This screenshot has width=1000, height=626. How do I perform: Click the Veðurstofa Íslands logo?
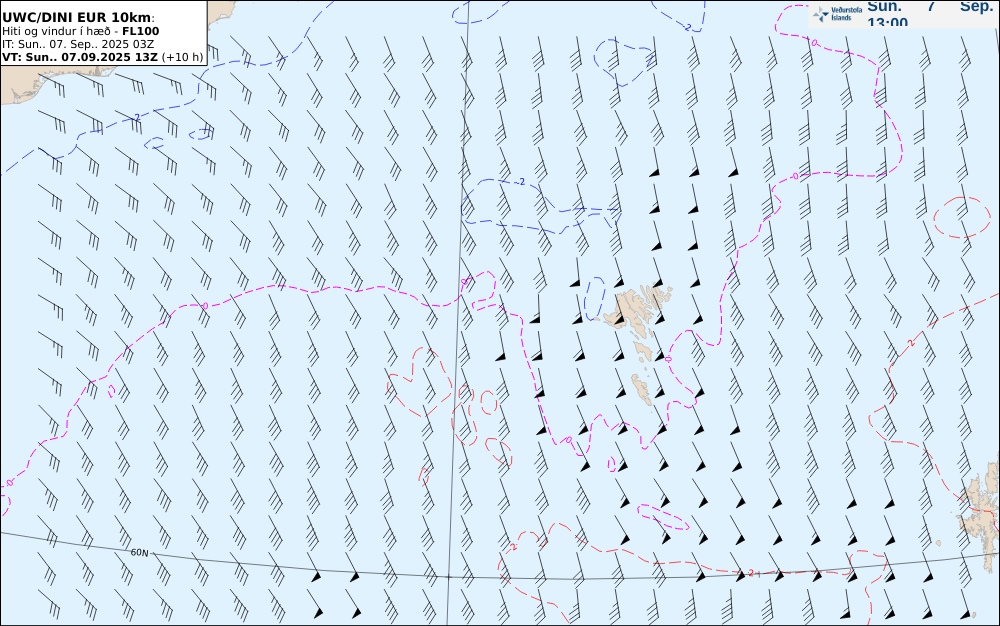click(837, 14)
